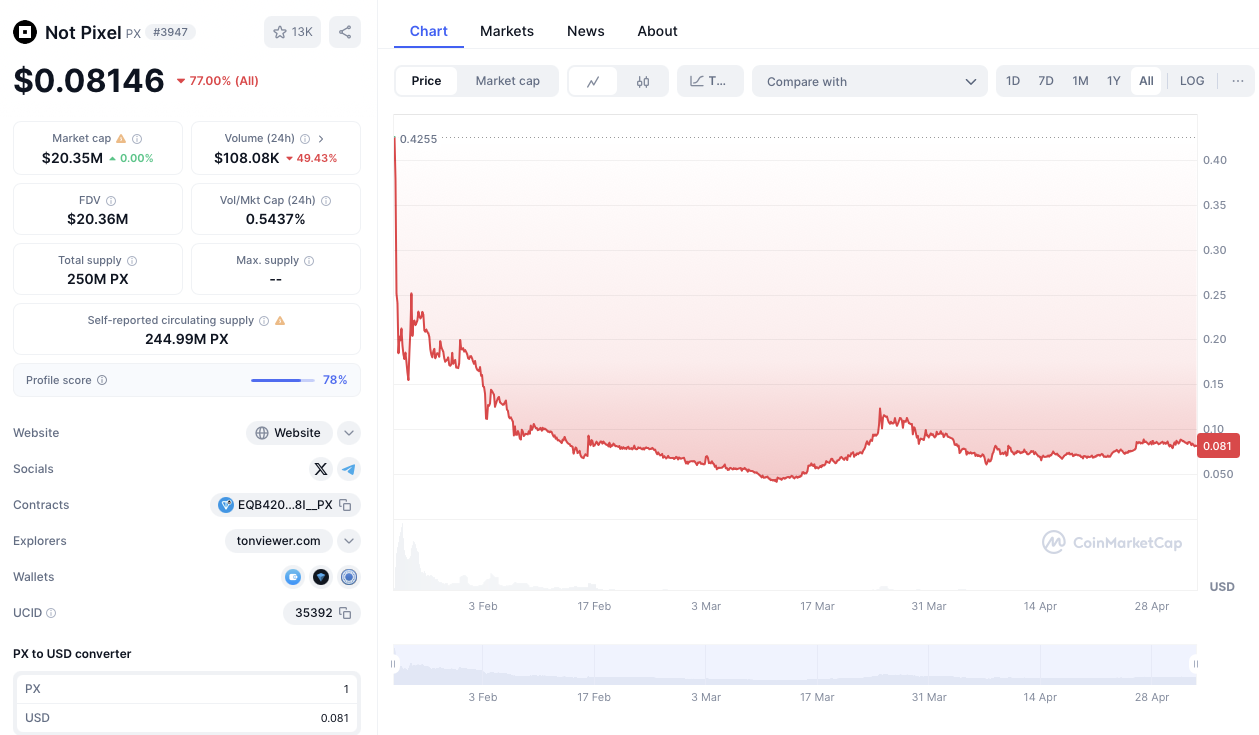Show Volume (24h) info icon
The height and width of the screenshot is (735, 1259).
305,139
